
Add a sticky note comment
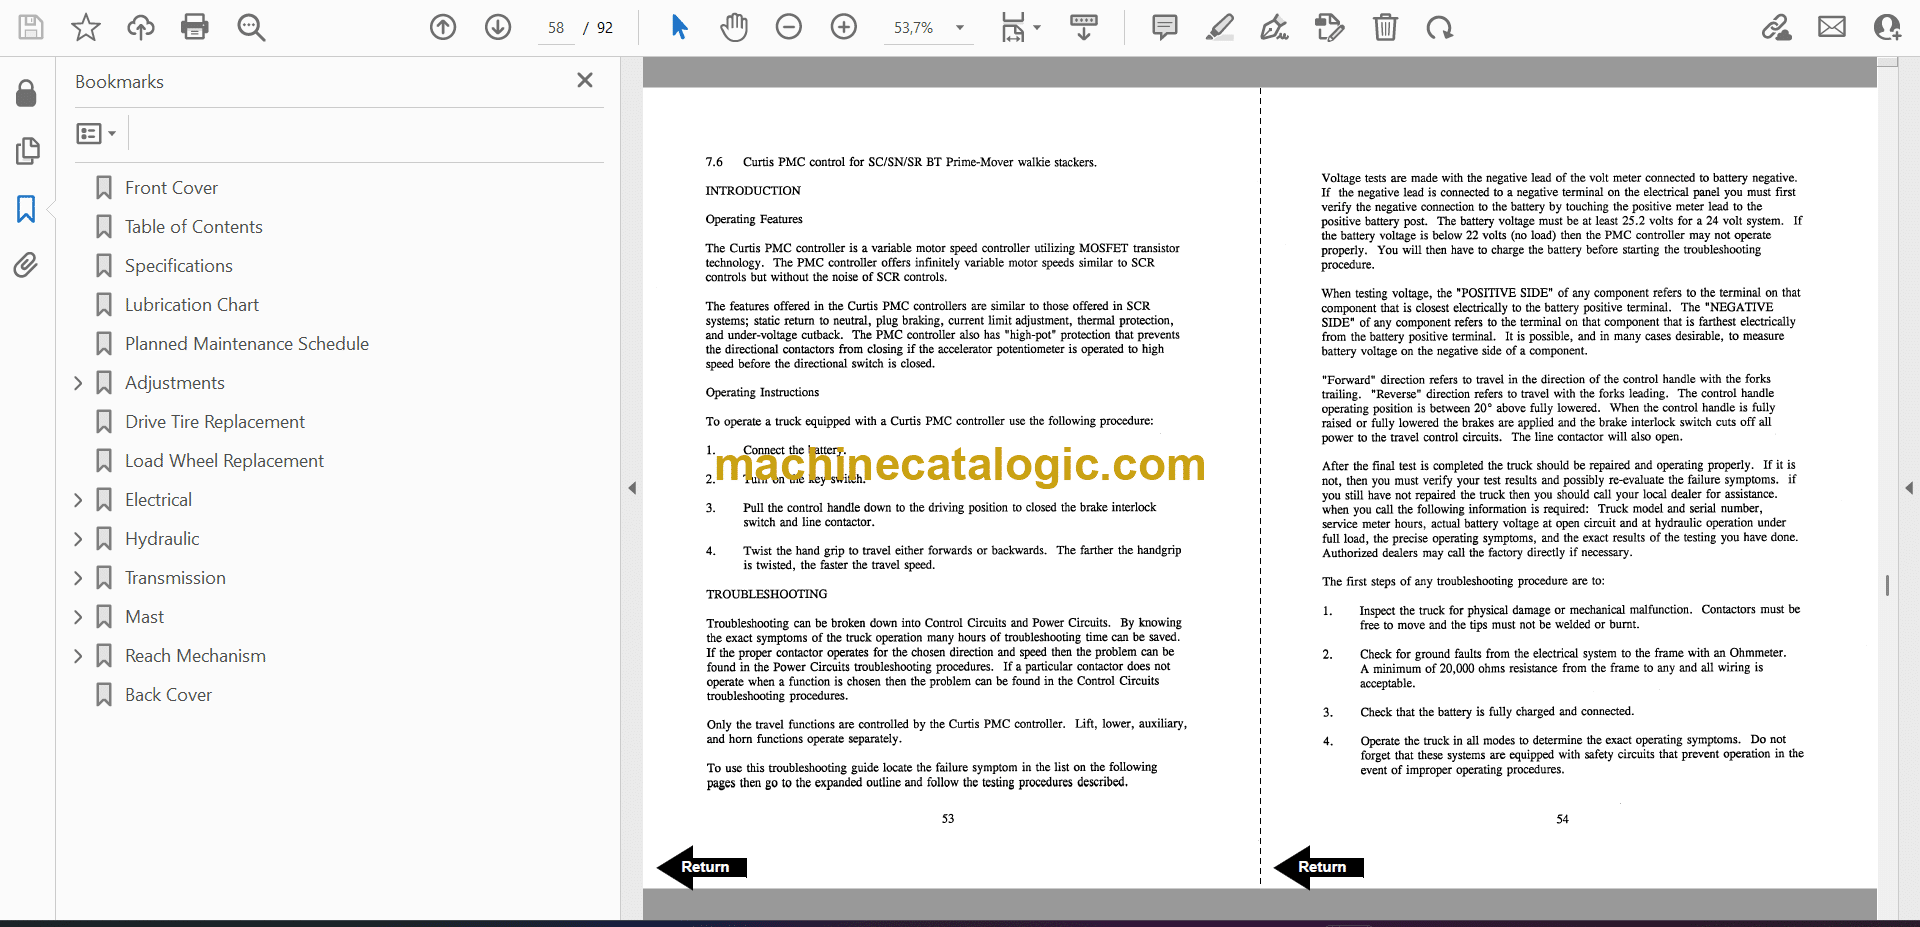[x=1164, y=27]
